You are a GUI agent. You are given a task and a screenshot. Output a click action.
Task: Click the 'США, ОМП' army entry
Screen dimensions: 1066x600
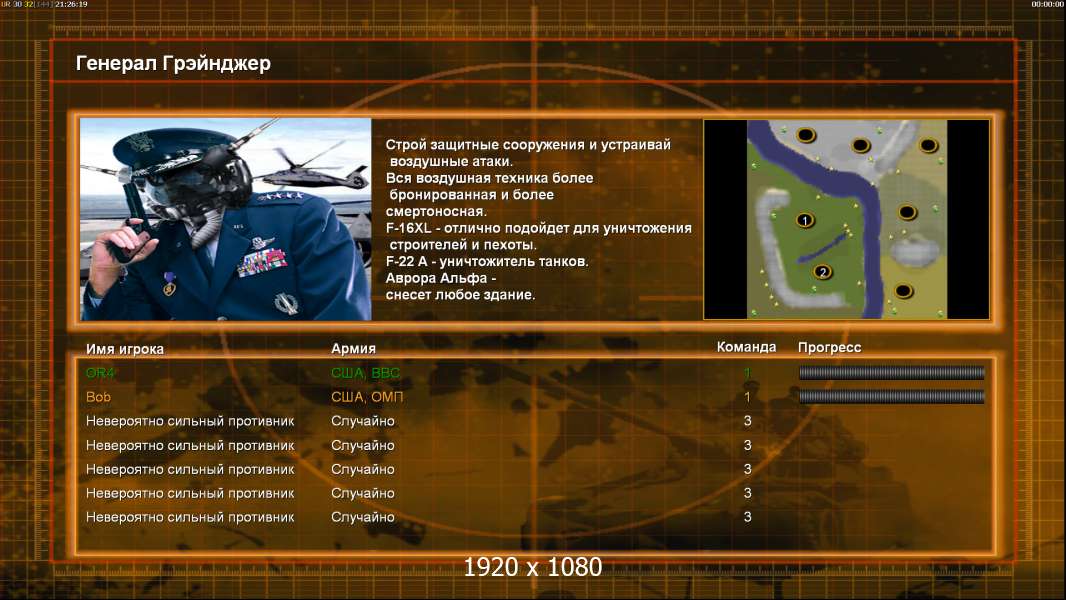point(367,397)
